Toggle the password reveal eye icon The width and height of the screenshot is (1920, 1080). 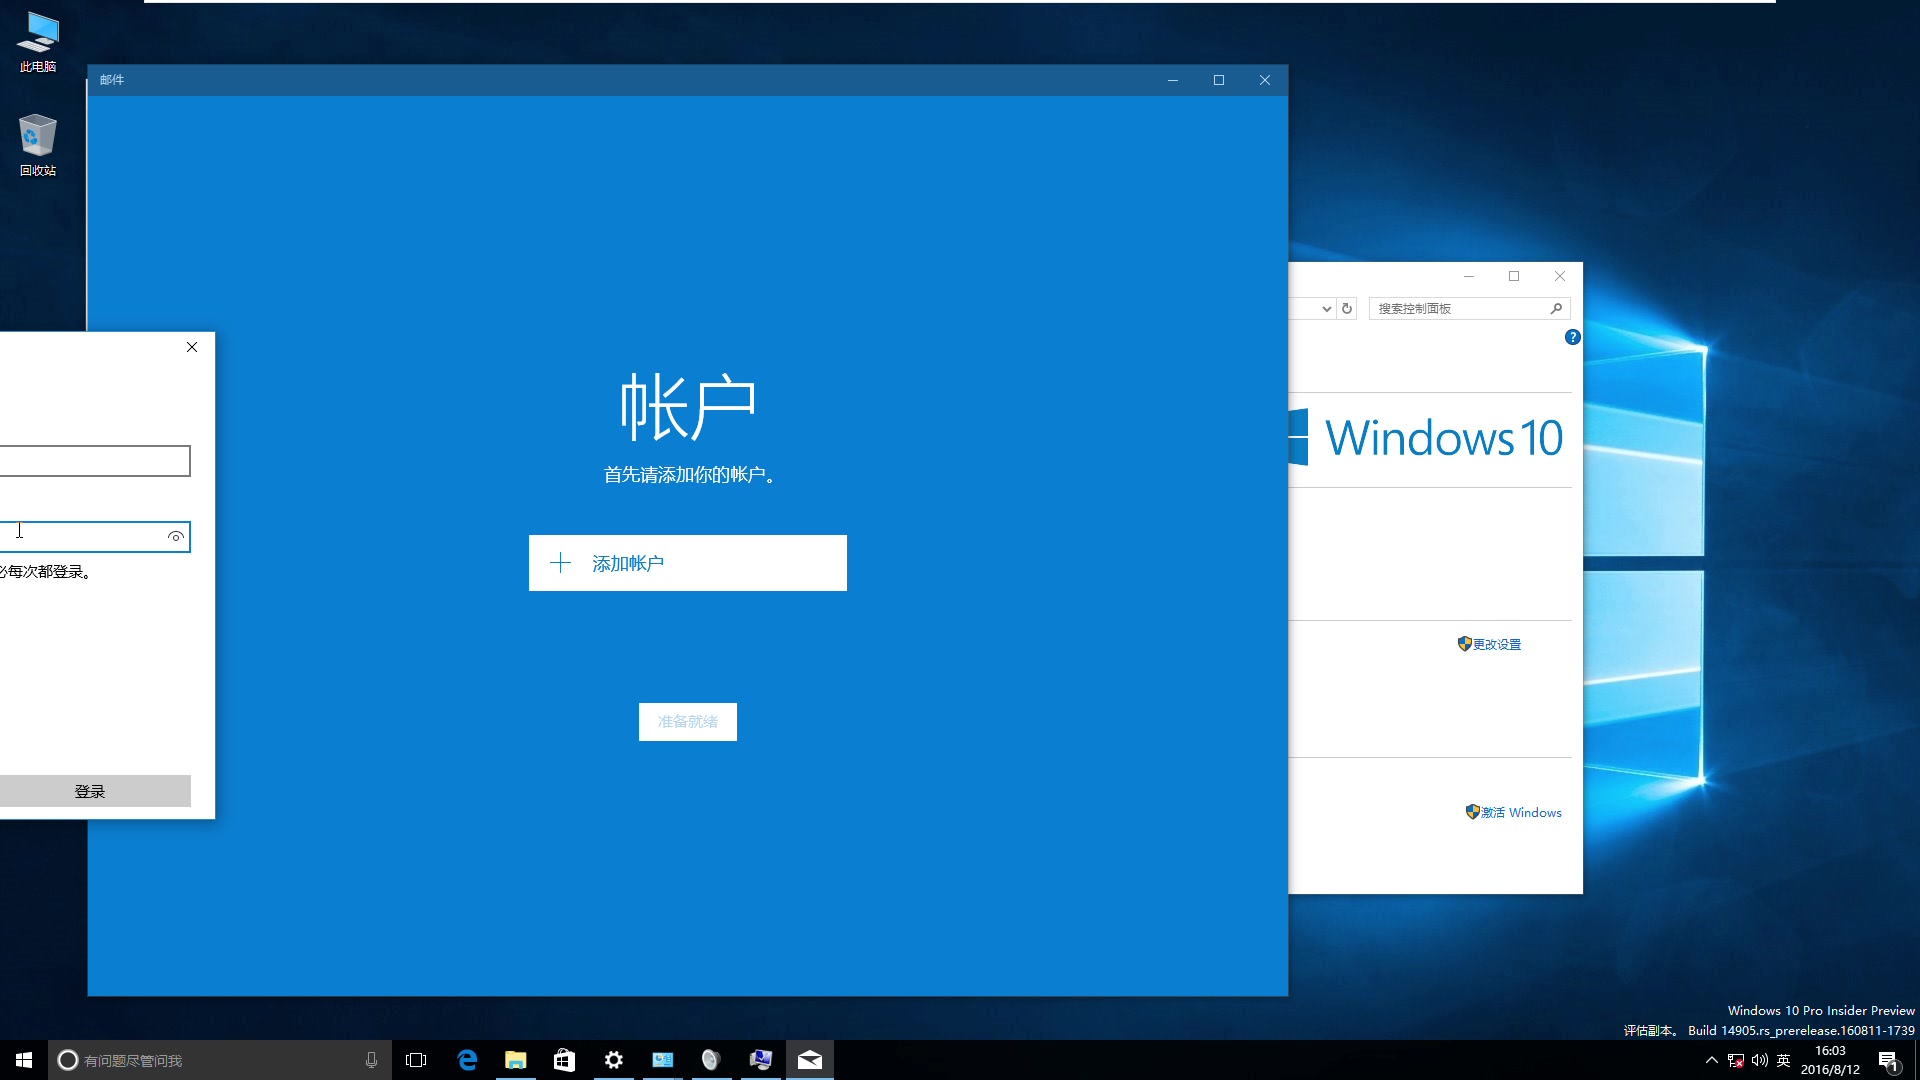(176, 537)
